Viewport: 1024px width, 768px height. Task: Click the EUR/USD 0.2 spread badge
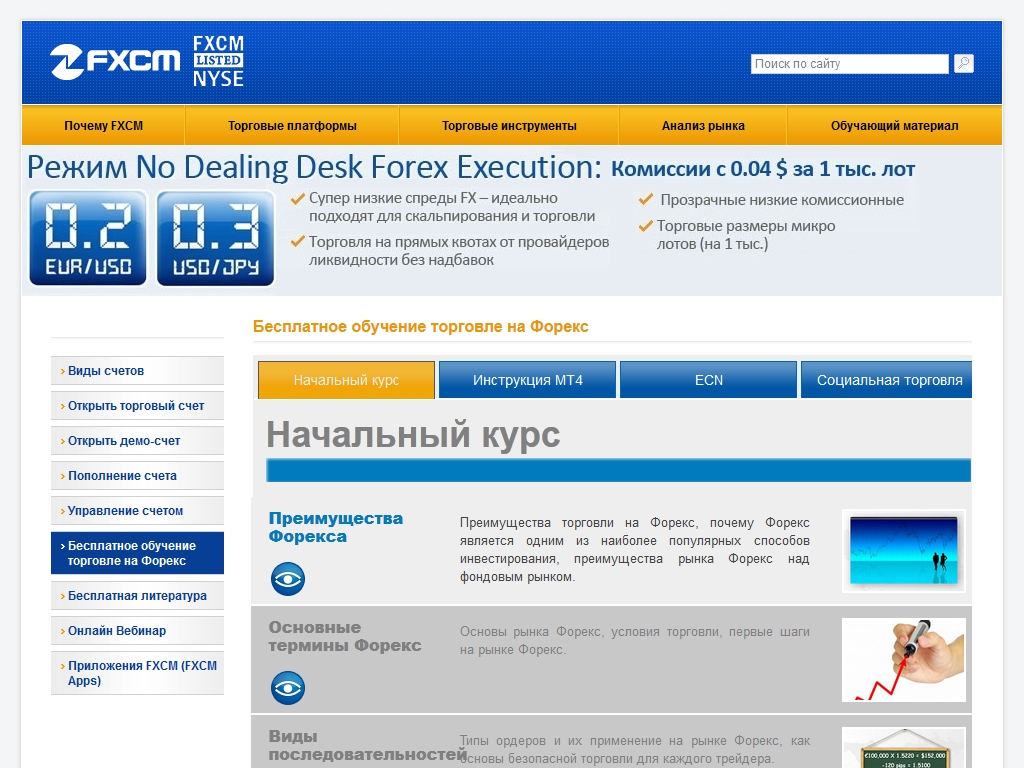pyautogui.click(x=88, y=239)
